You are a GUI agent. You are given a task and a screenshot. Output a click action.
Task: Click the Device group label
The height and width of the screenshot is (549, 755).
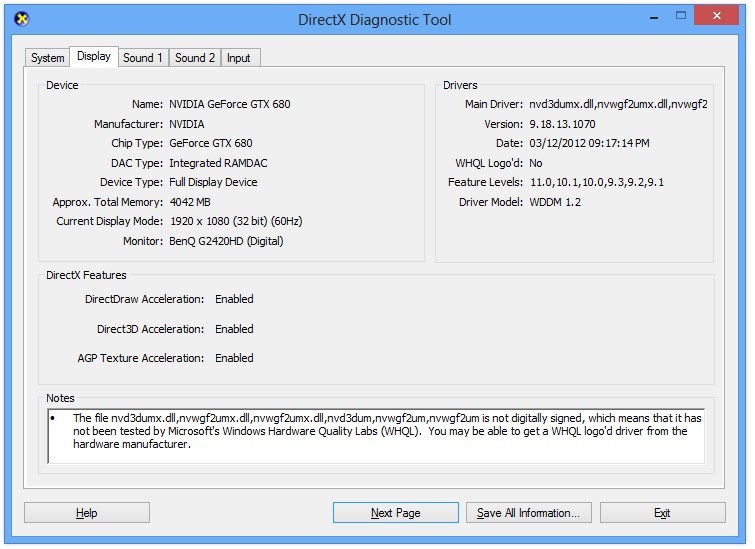click(62, 85)
